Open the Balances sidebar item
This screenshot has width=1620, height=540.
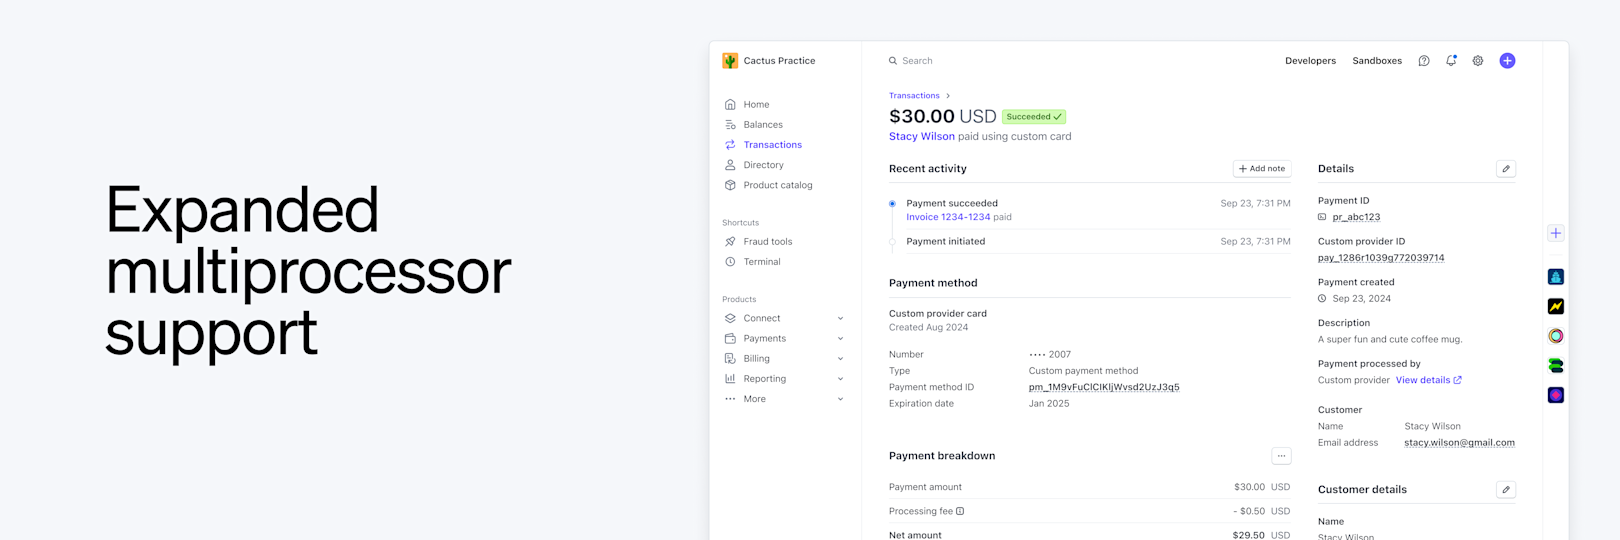coord(763,125)
